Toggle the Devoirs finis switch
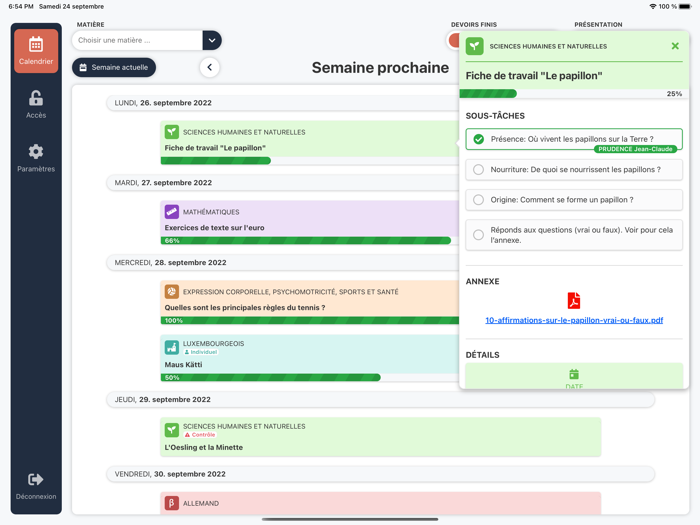This screenshot has width=700, height=525. pos(456,40)
